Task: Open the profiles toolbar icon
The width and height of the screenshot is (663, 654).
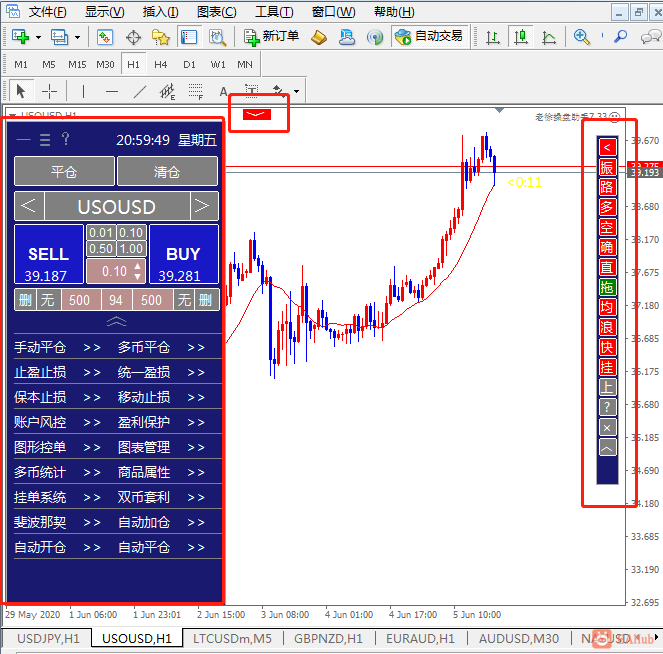Action: 59,37
